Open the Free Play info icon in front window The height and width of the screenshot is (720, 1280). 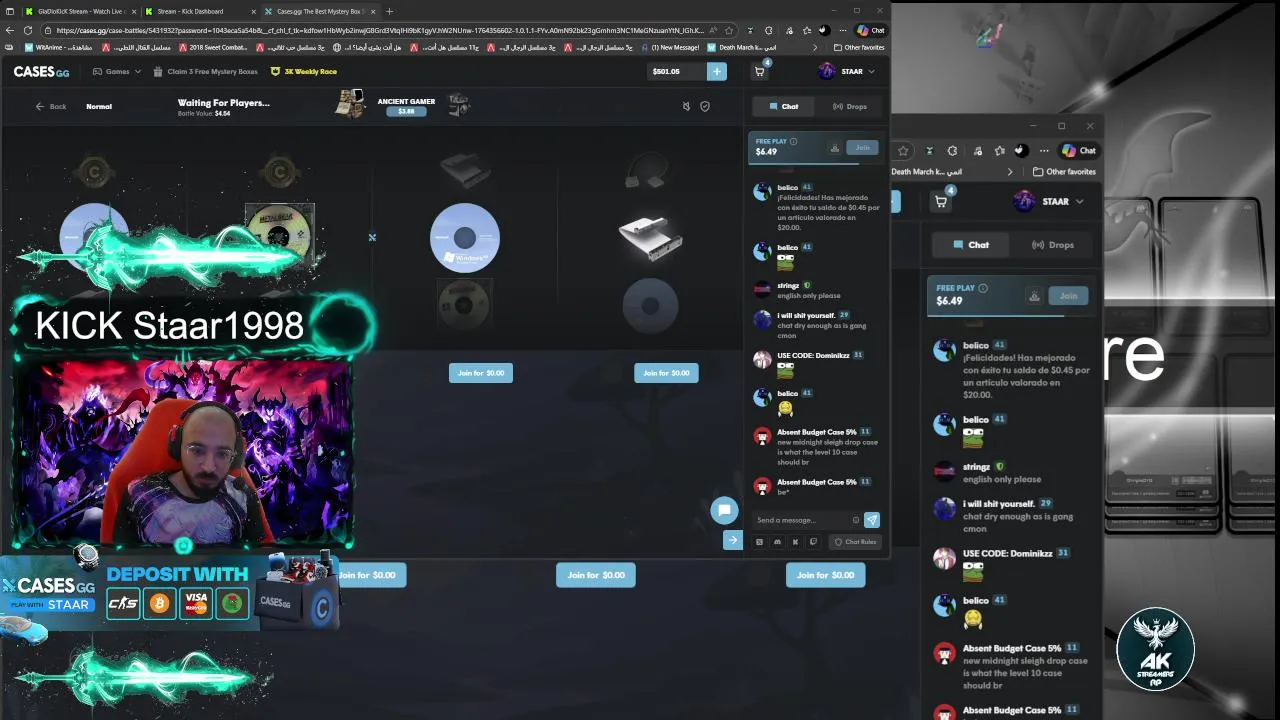coord(793,141)
